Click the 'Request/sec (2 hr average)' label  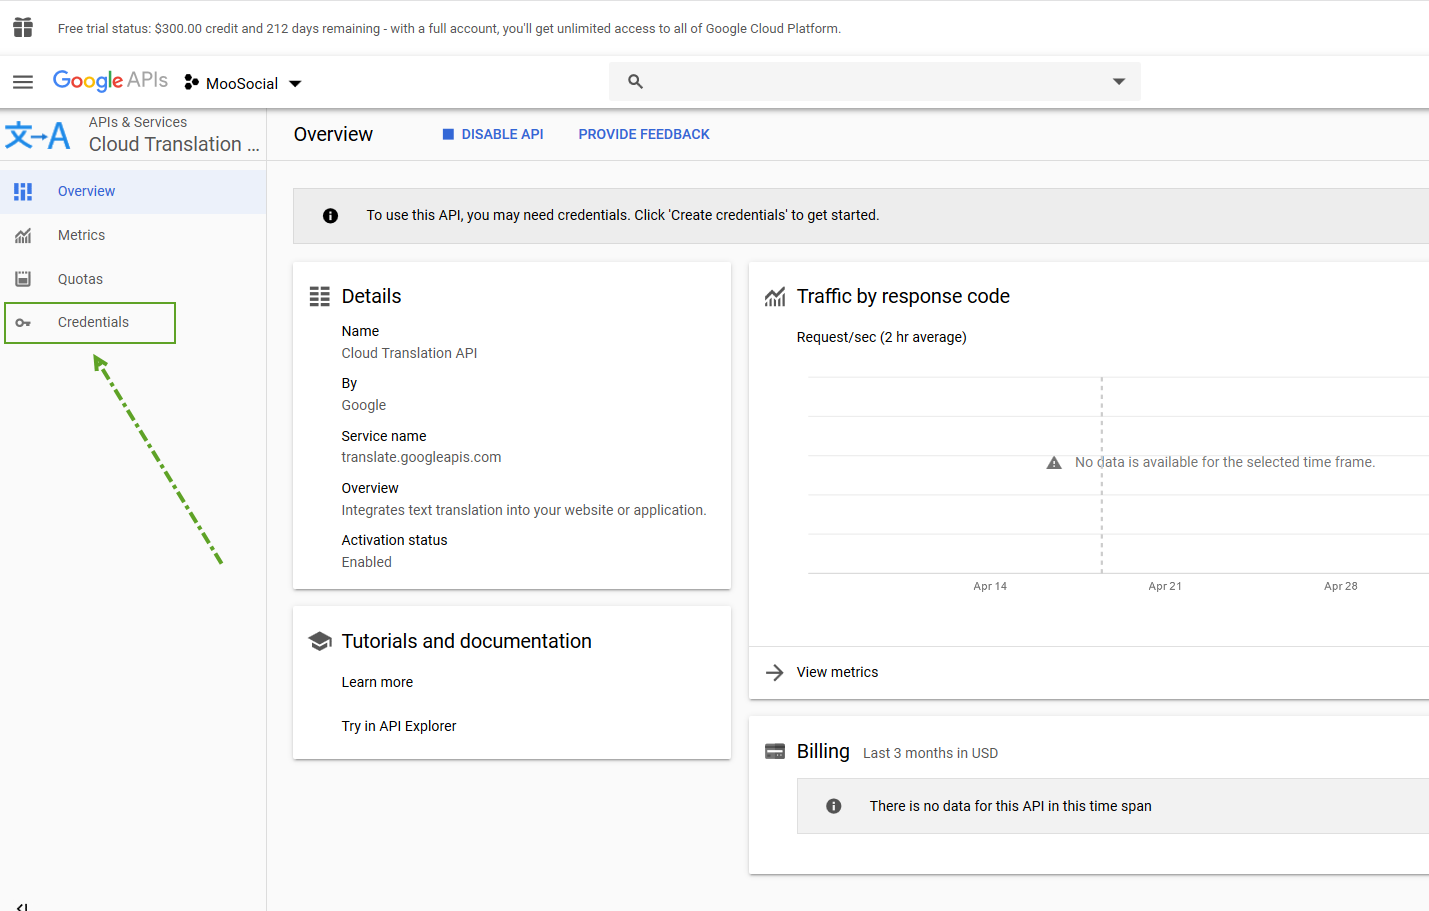click(x=882, y=337)
